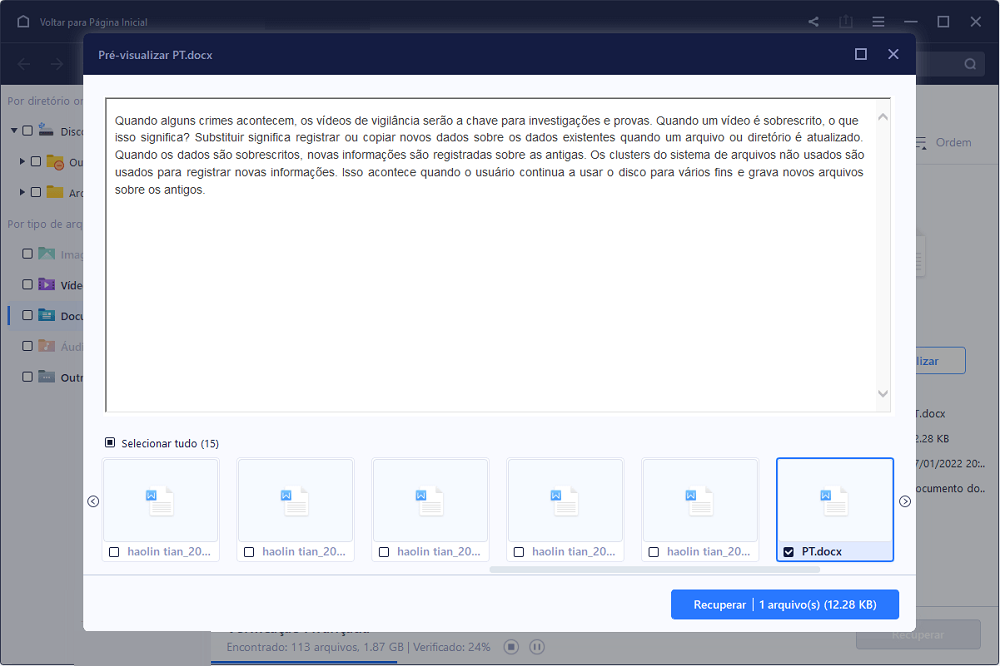
Task: Click the audio category icon in sidebar
Action: point(47,345)
